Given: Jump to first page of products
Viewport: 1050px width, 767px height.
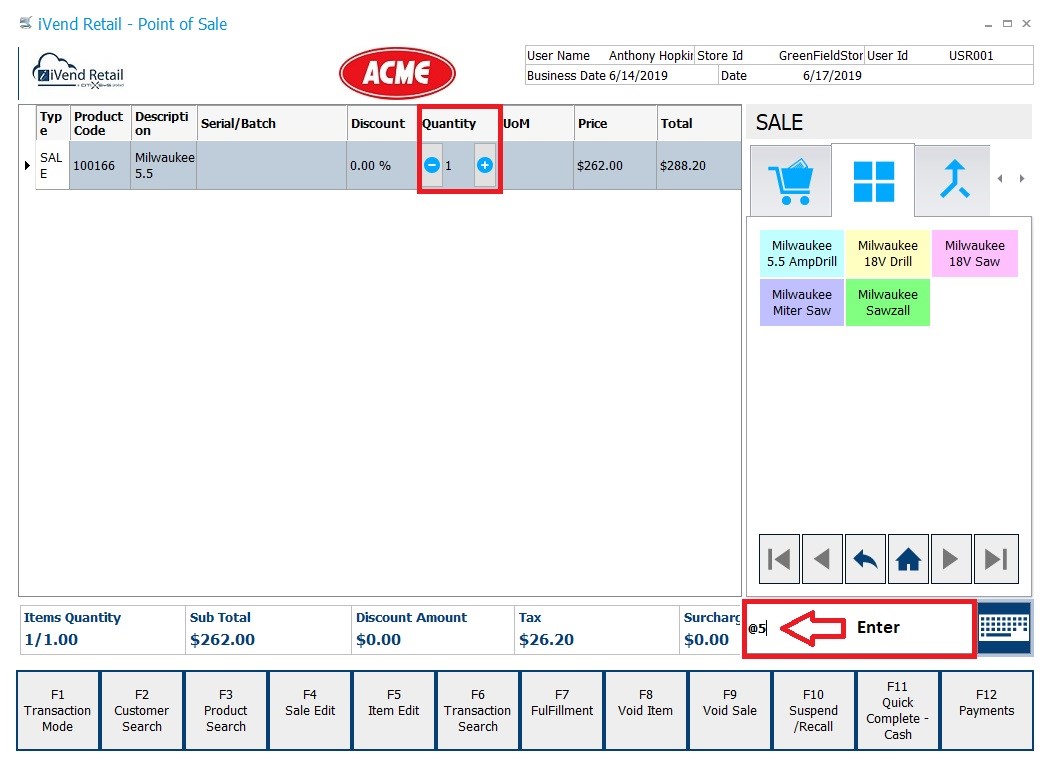Looking at the screenshot, I should [x=779, y=559].
